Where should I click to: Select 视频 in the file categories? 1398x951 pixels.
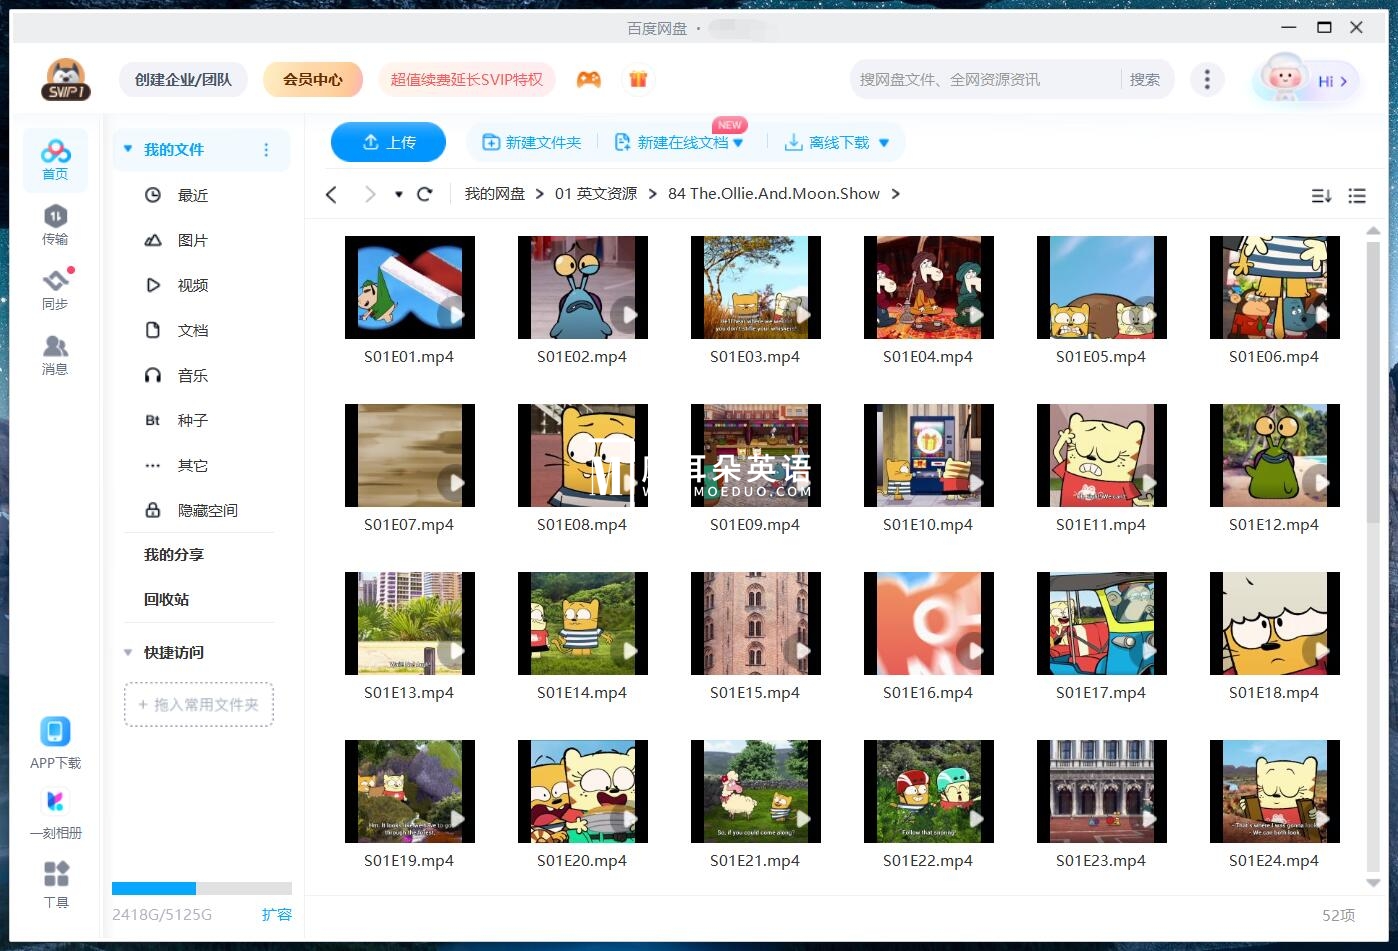click(192, 286)
